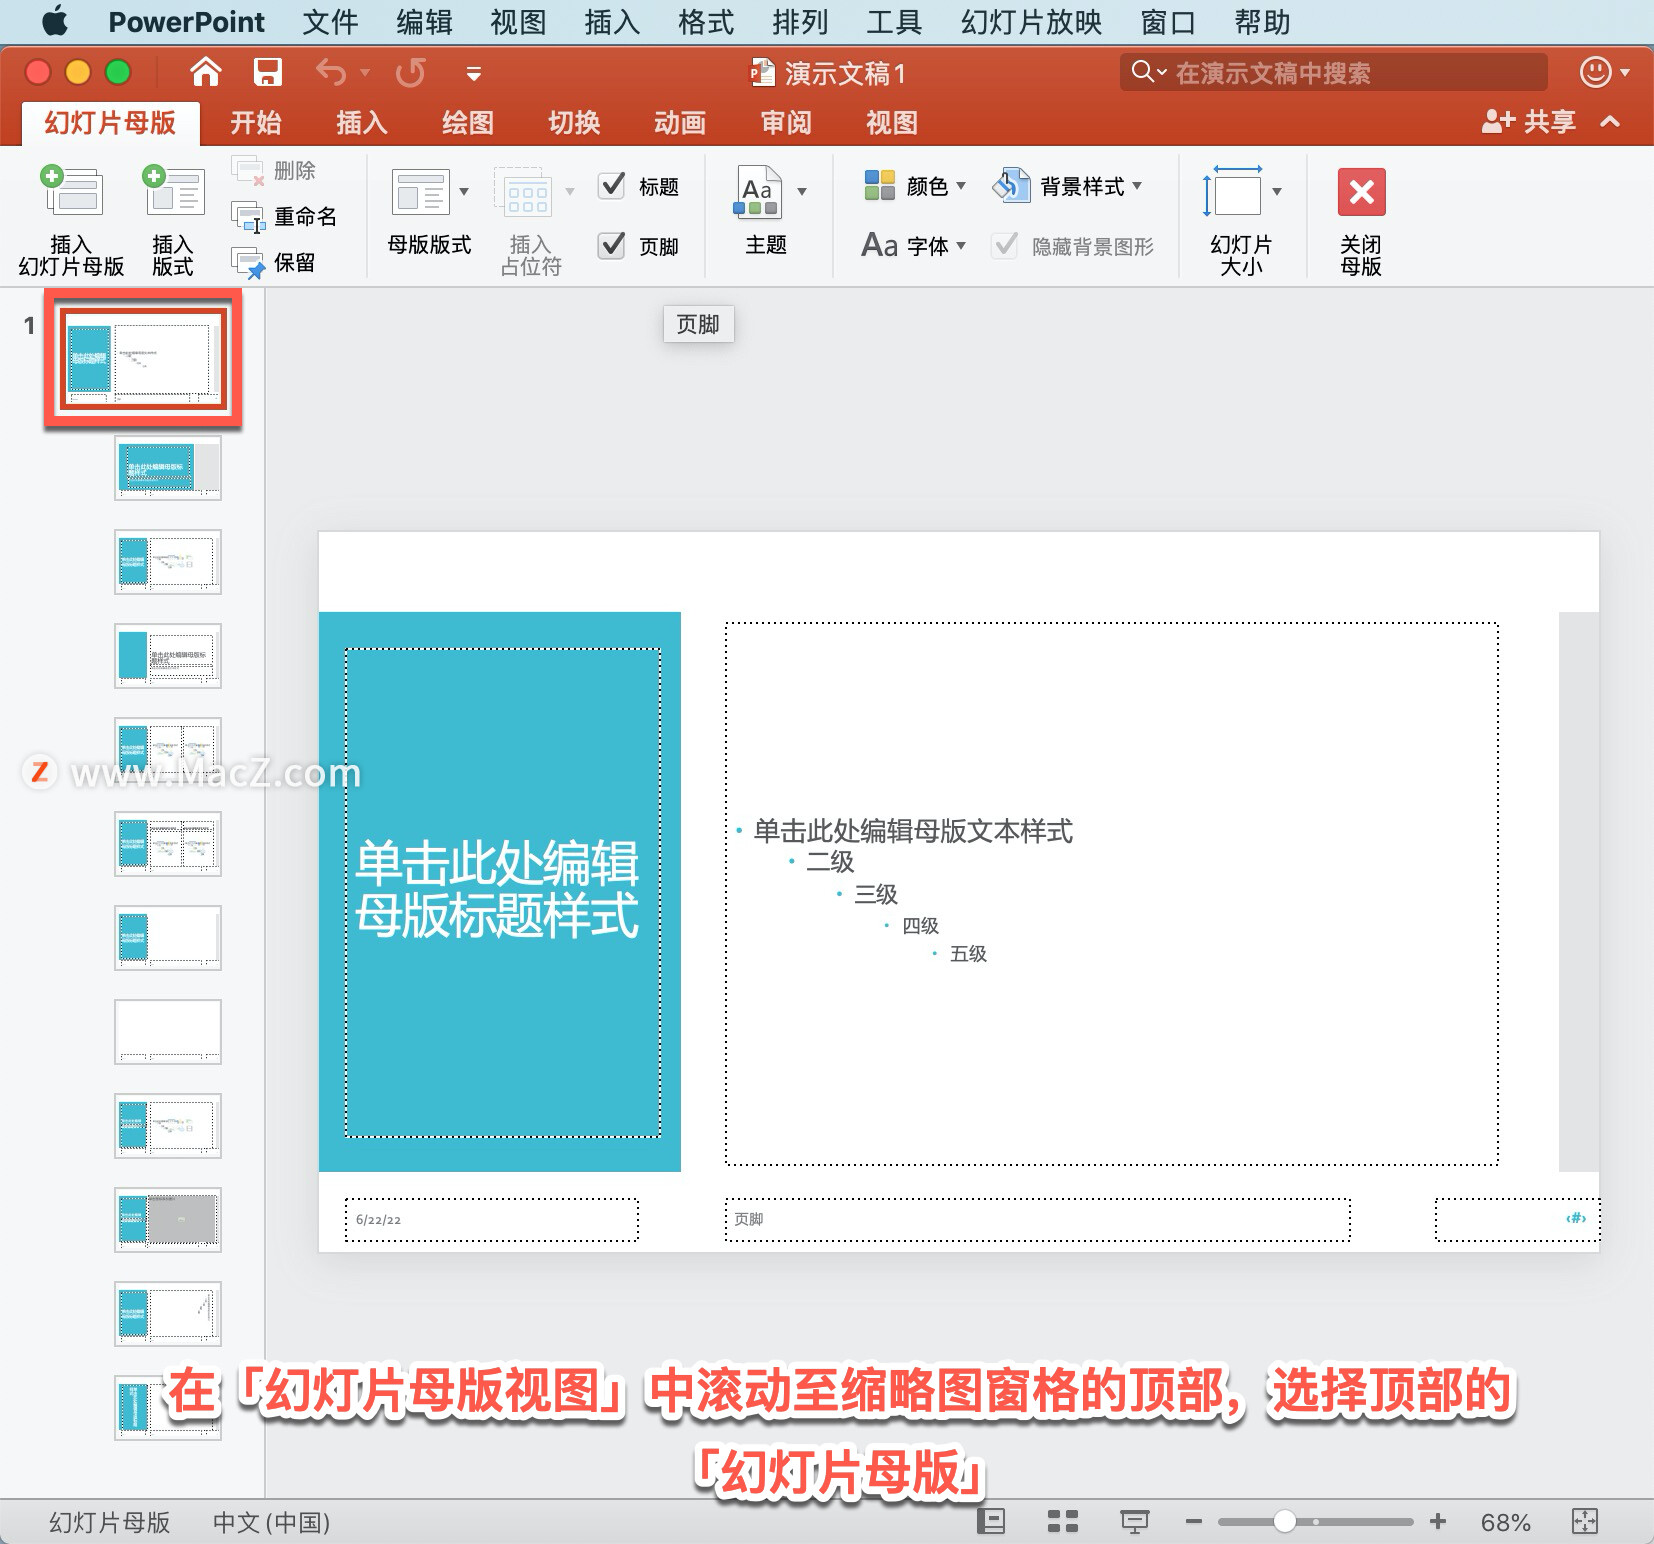Open the 幻灯片放映 menu
This screenshot has width=1654, height=1544.
click(x=1031, y=22)
